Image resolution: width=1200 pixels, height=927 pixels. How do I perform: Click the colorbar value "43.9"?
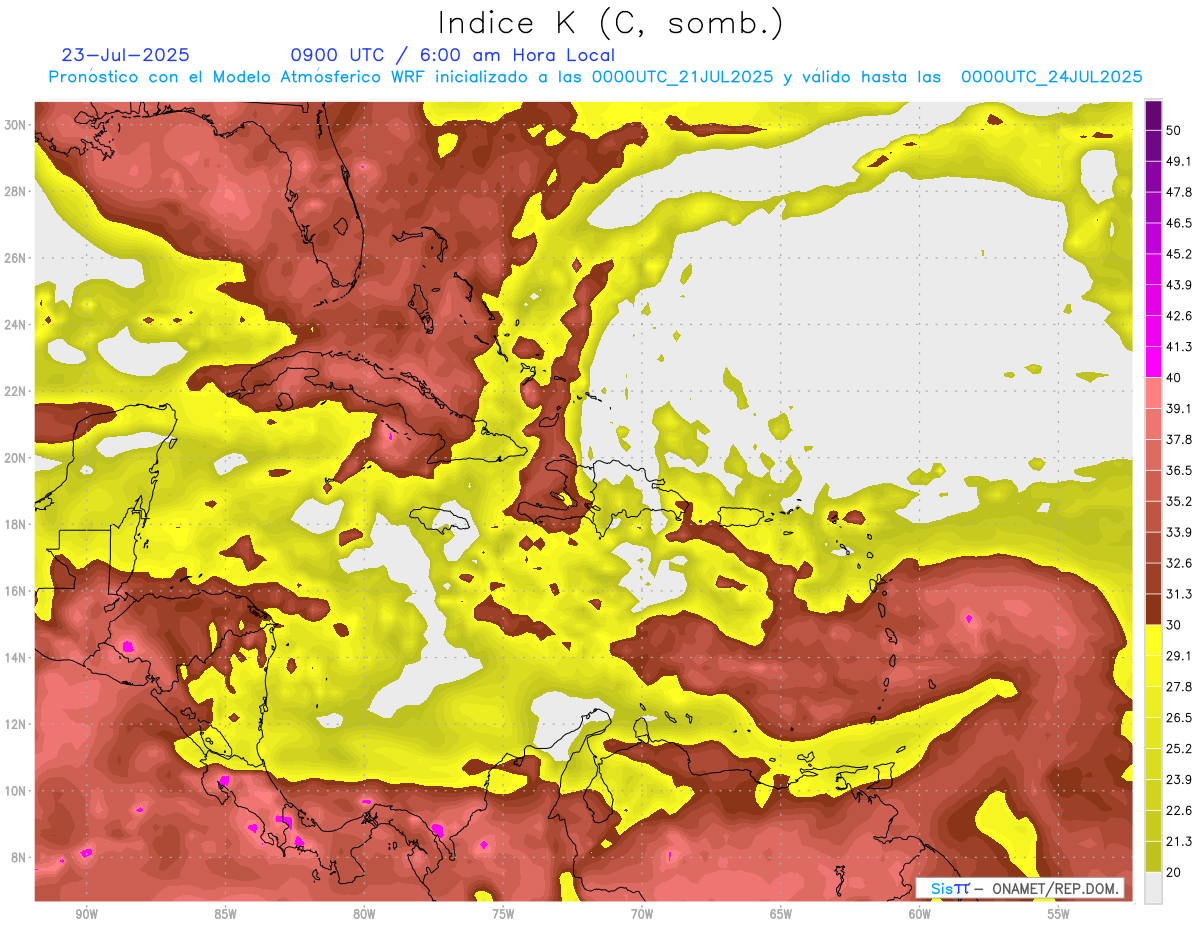(1179, 285)
